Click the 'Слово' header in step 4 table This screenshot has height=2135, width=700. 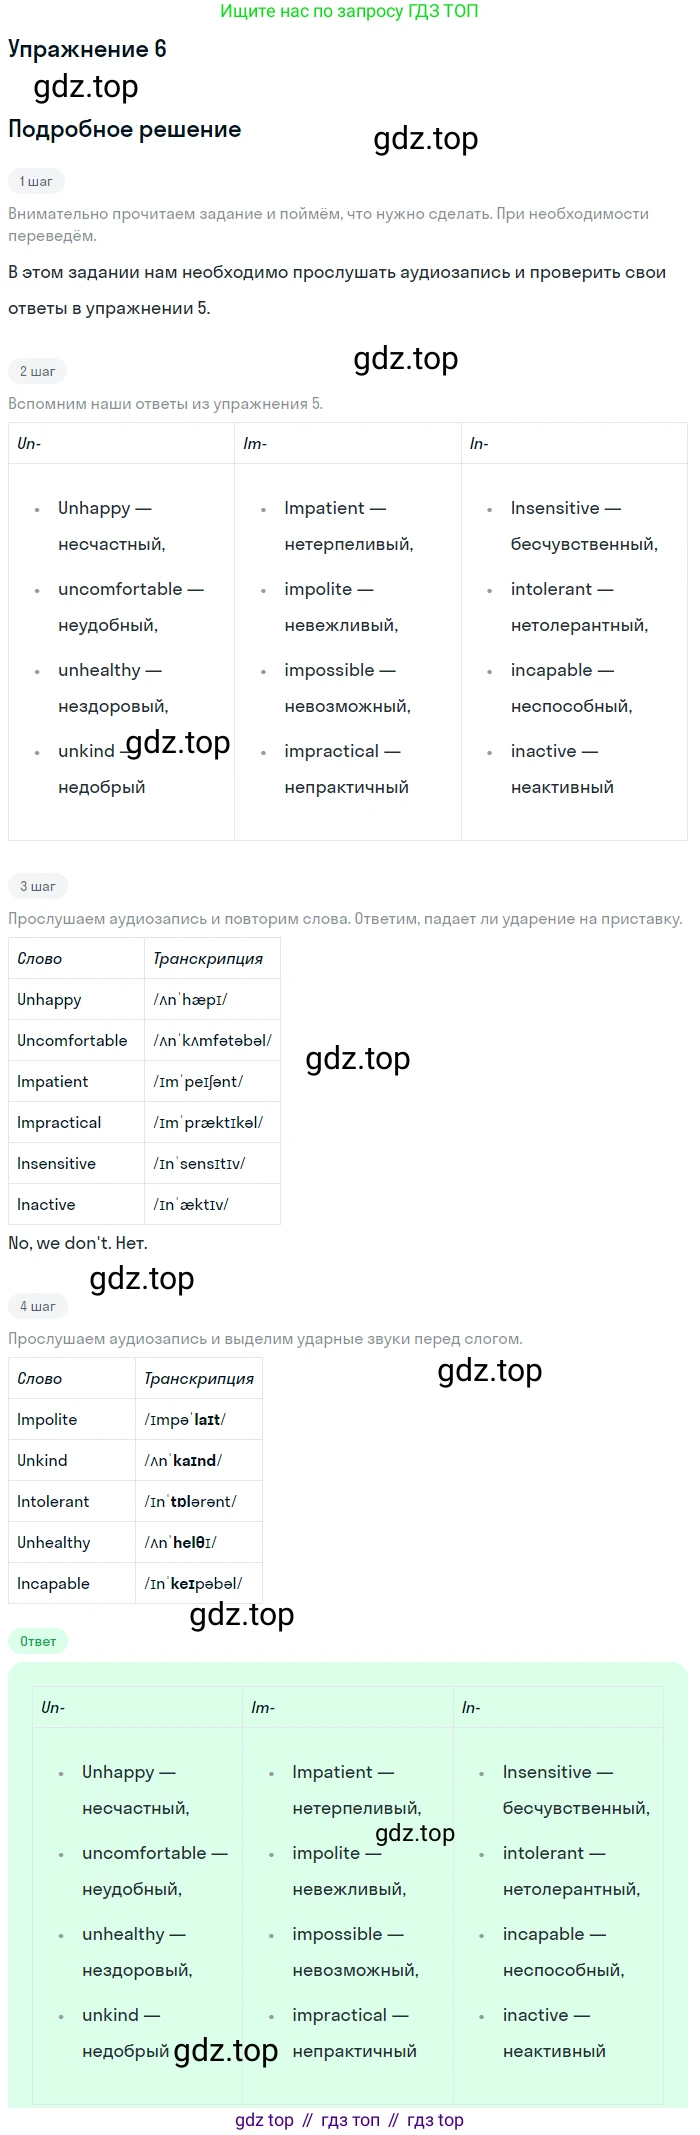tap(40, 1379)
